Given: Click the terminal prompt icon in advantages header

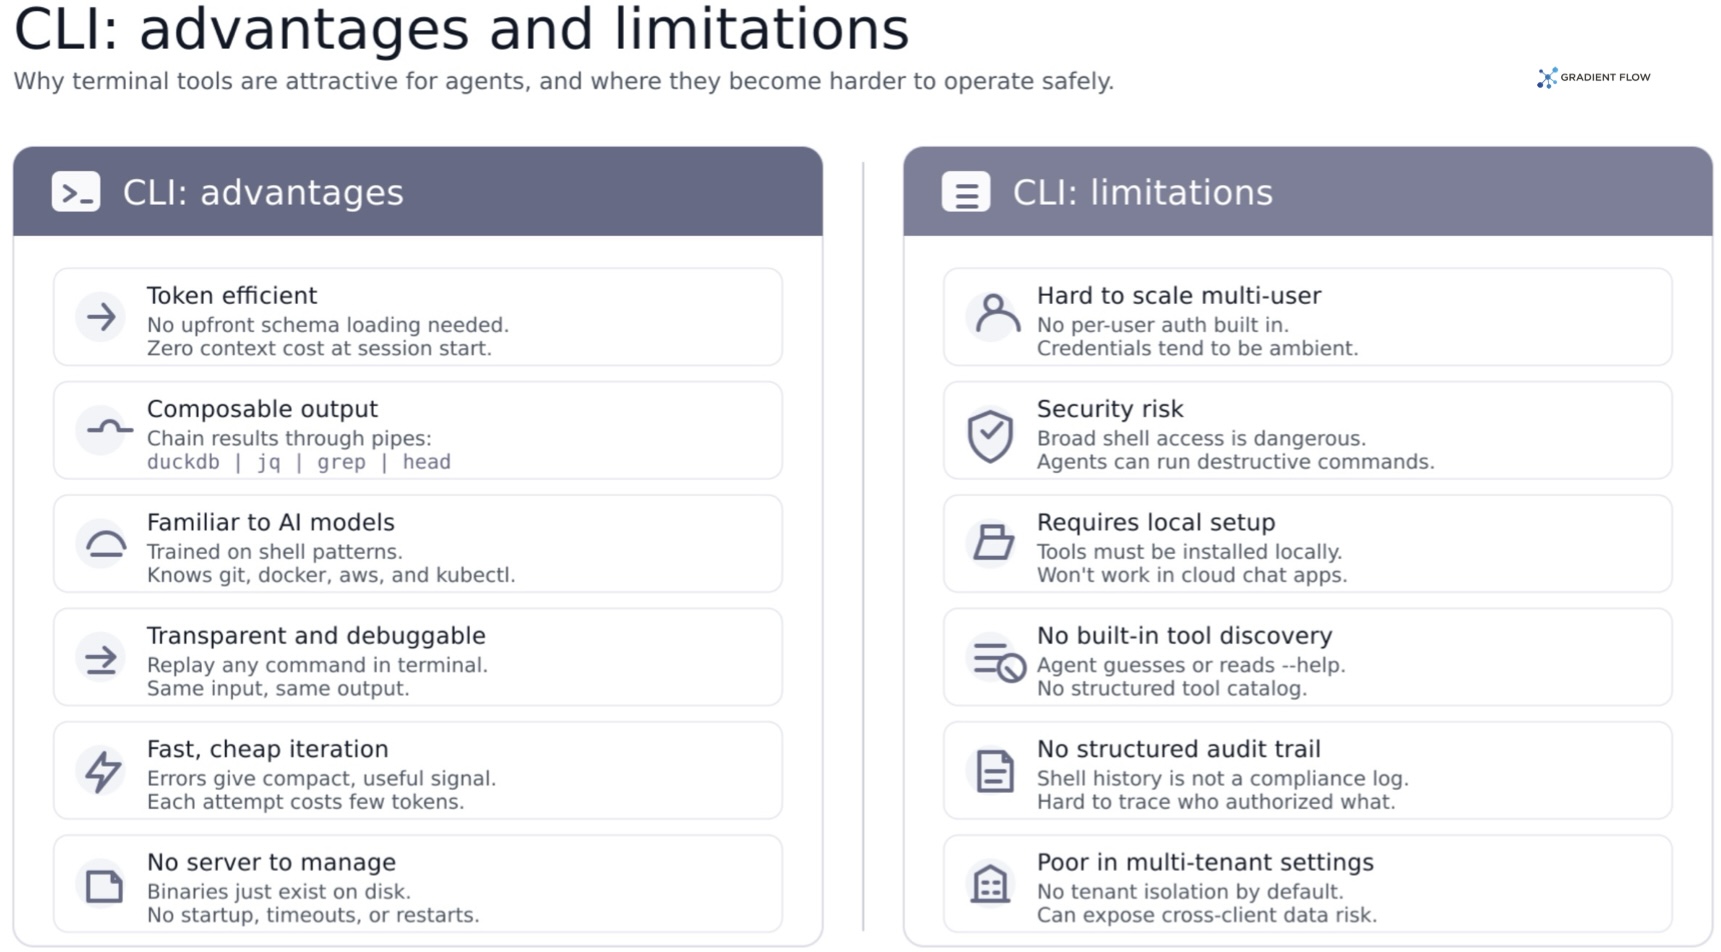Looking at the screenshot, I should [76, 192].
